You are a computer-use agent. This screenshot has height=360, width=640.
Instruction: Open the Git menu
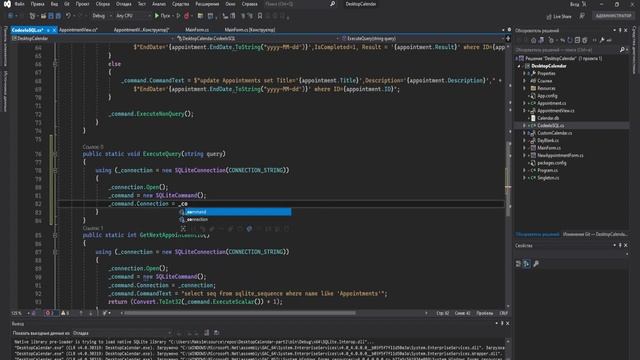point(67,4)
